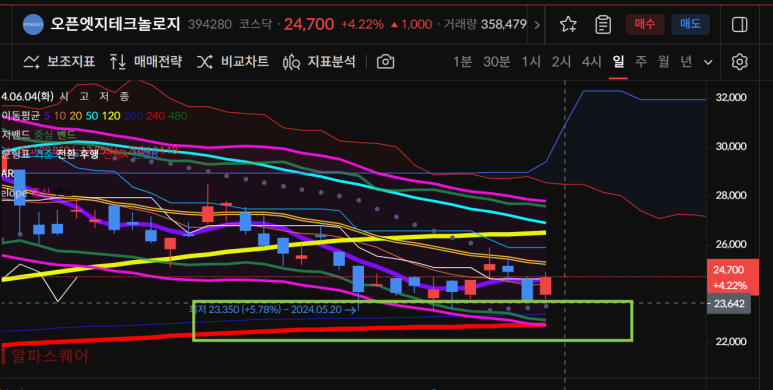Add the stock to favorites via the star icon
Screen dimensions: 773x390
tap(568, 24)
